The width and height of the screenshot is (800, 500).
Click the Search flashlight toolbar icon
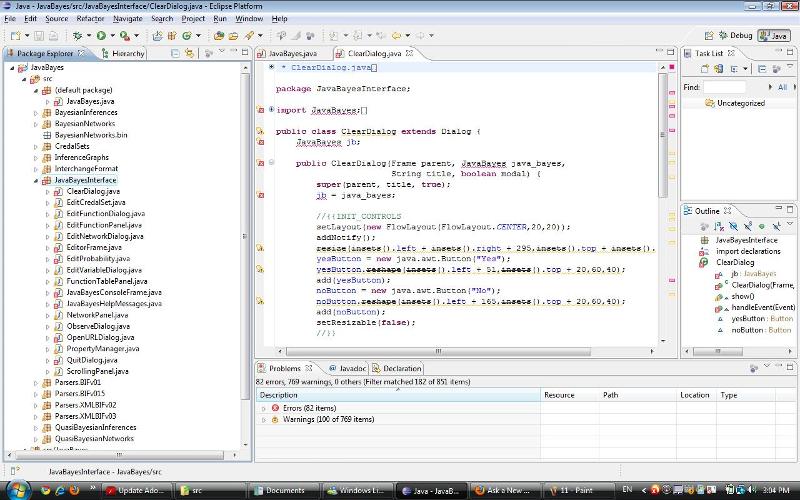249,35
